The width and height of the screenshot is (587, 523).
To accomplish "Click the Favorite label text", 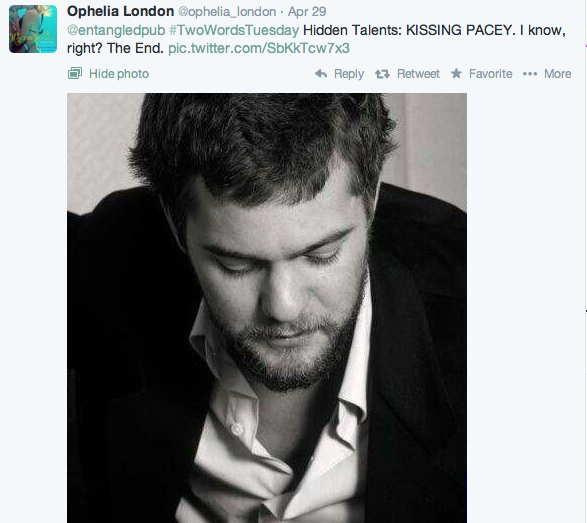I will tap(490, 74).
